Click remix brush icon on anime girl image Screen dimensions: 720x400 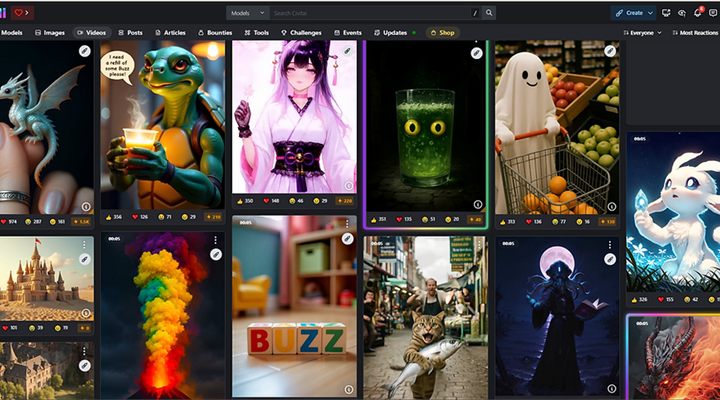[348, 51]
